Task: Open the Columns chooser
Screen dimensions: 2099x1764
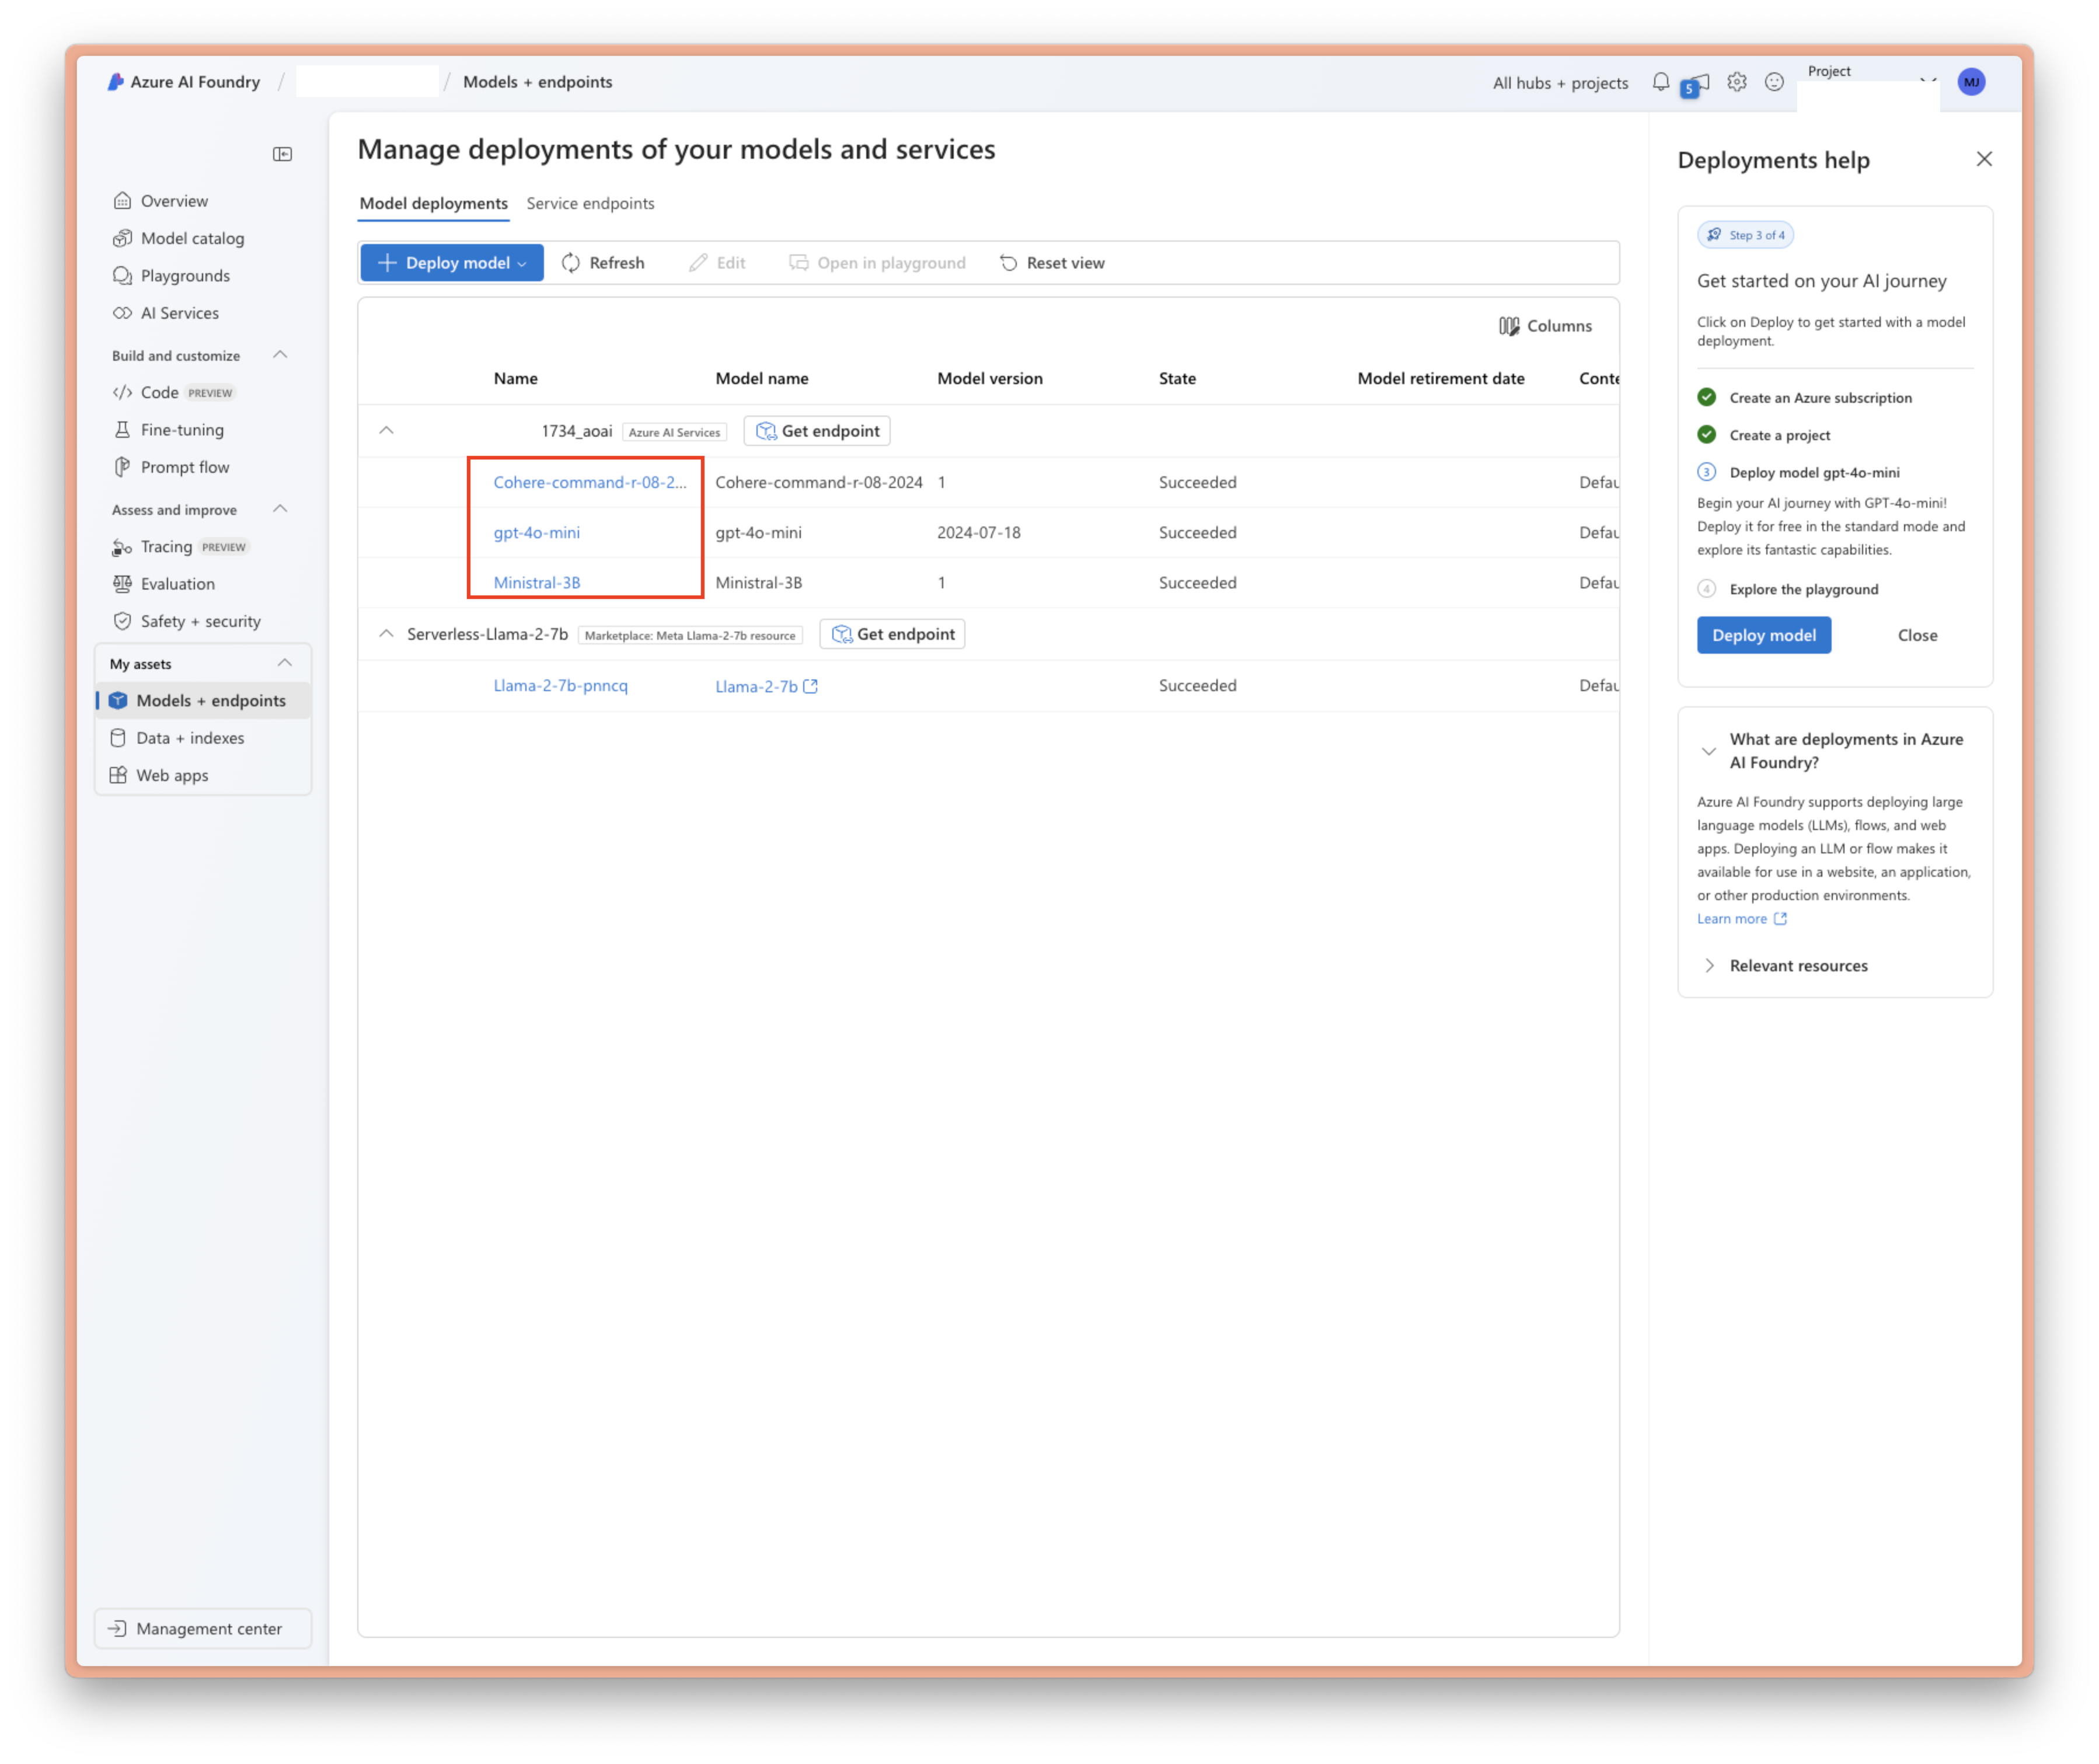Action: pyautogui.click(x=1545, y=326)
